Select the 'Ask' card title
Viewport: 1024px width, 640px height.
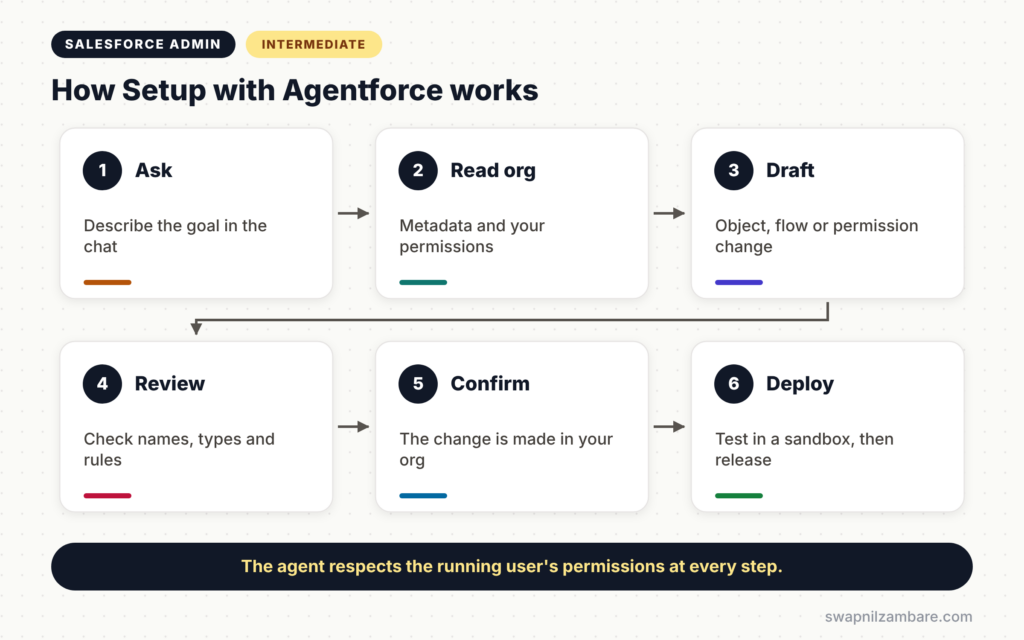[153, 170]
